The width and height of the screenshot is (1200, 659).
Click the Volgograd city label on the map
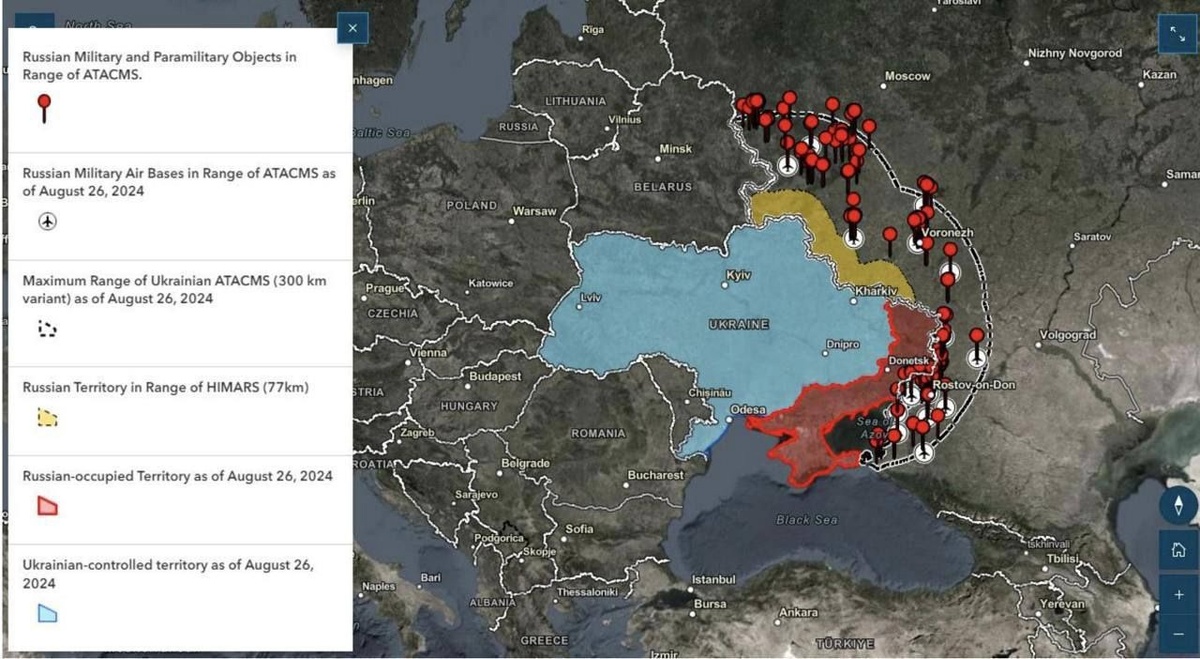coord(1068,335)
